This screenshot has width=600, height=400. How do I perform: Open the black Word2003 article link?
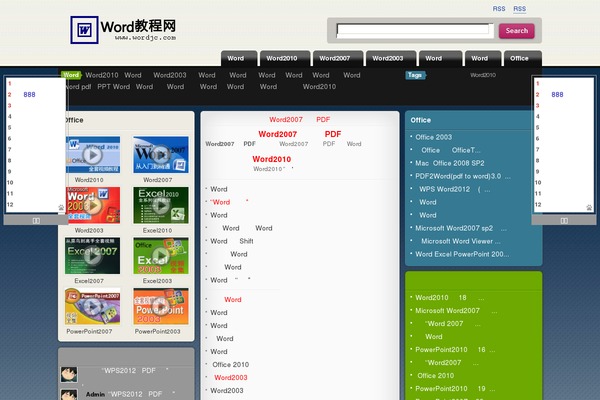227,390
